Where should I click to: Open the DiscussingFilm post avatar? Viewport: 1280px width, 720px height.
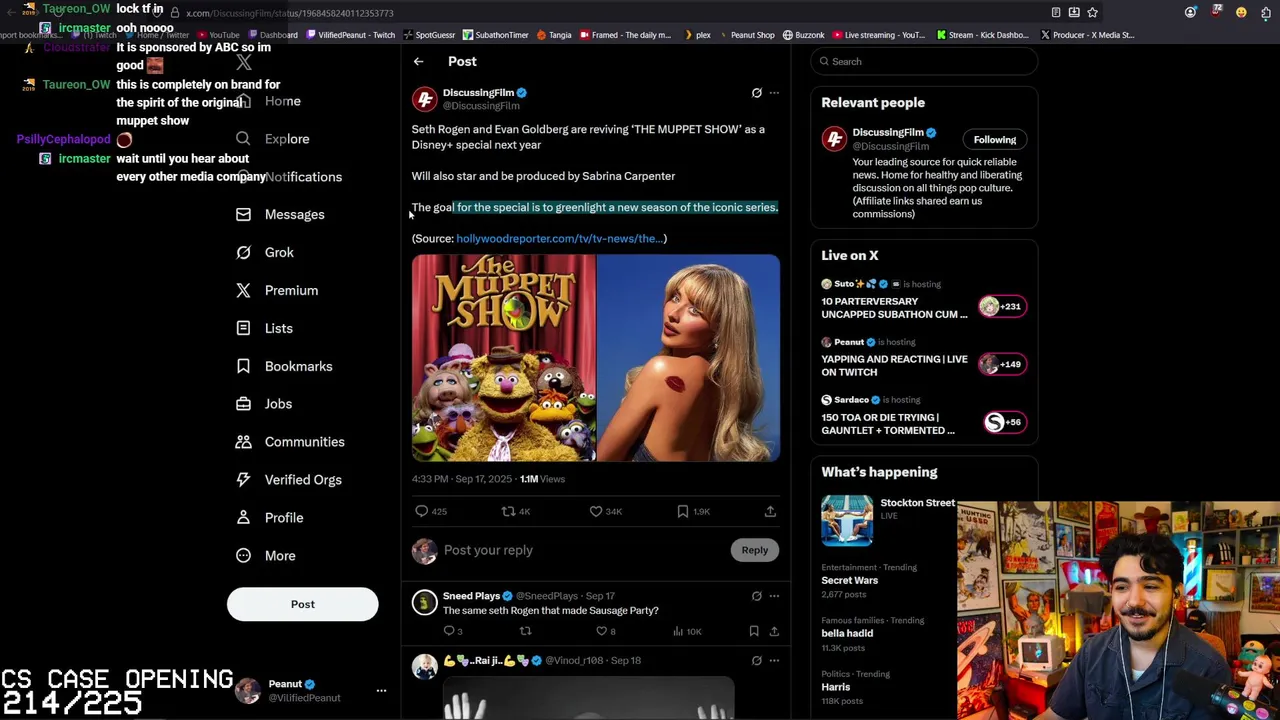tap(425, 99)
